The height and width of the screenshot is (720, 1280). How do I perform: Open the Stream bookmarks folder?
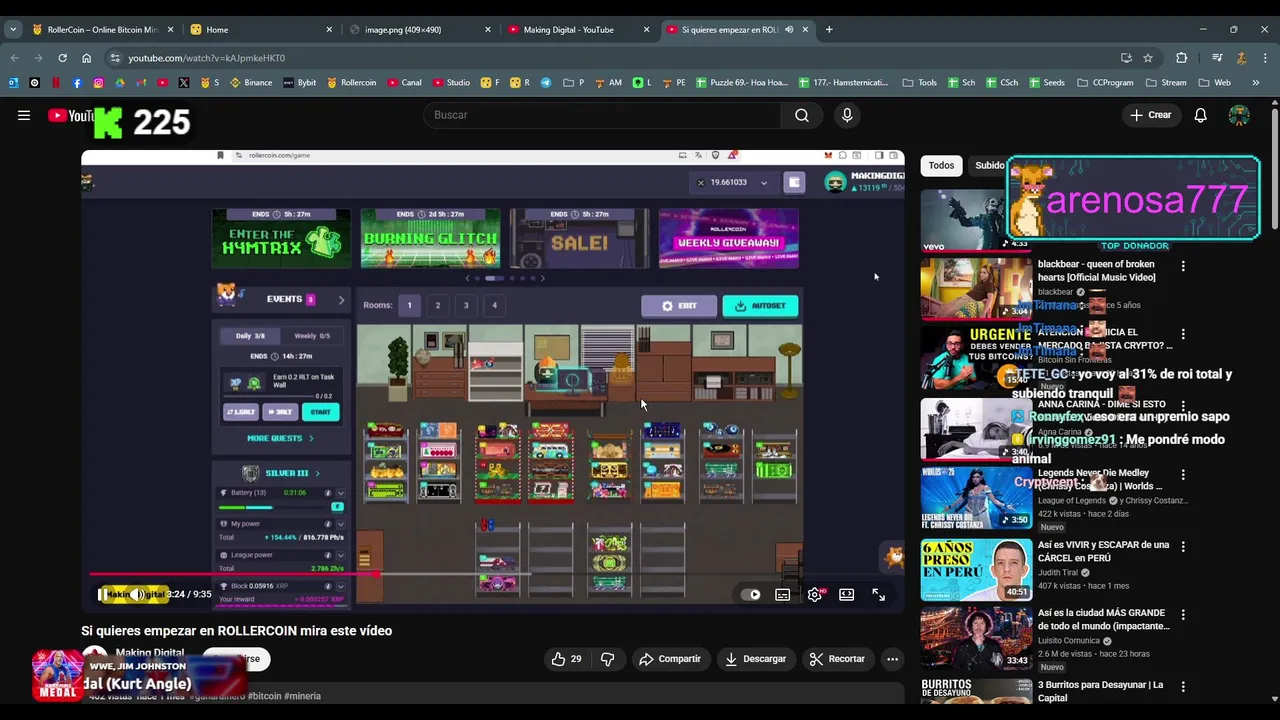pos(1166,82)
